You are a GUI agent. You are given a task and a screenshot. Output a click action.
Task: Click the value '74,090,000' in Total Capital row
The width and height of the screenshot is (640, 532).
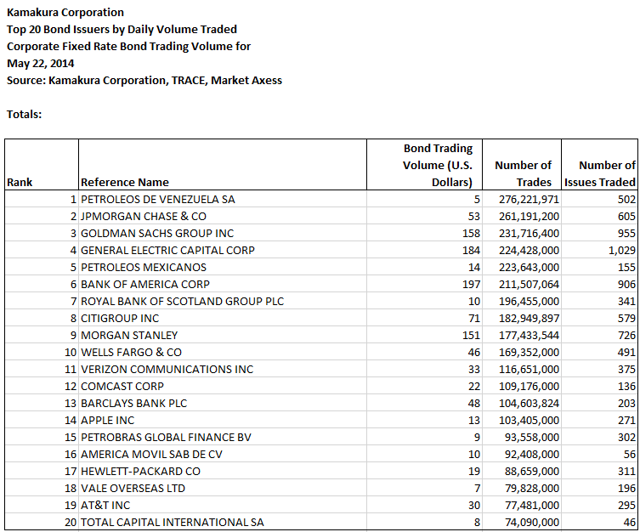coord(532,523)
